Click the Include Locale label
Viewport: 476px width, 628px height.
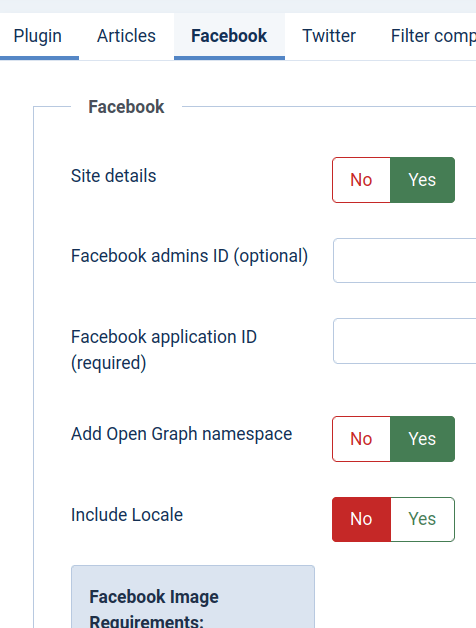127,515
